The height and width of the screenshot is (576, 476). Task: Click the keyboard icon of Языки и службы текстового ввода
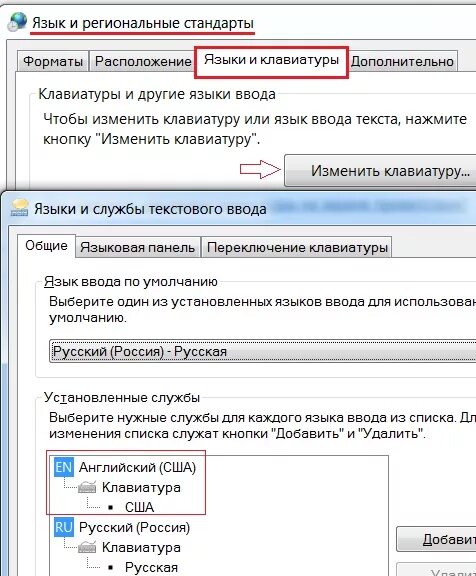[19, 208]
